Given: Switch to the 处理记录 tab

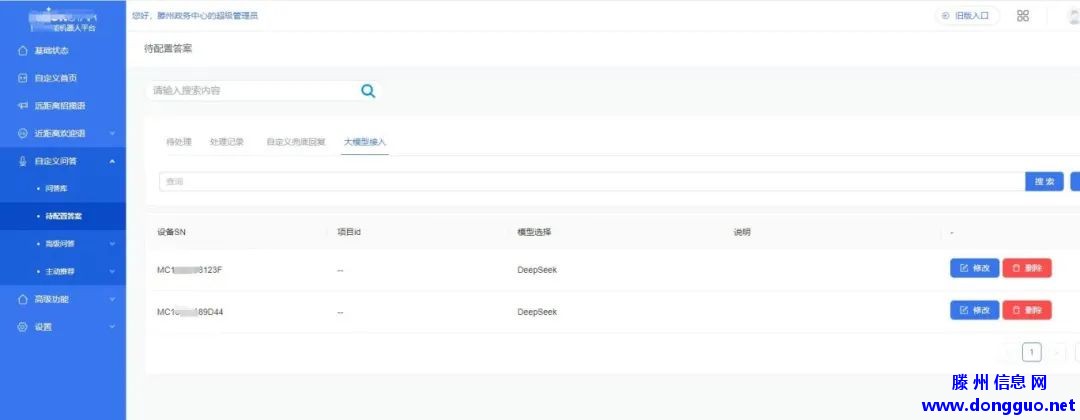Looking at the screenshot, I should (227, 142).
